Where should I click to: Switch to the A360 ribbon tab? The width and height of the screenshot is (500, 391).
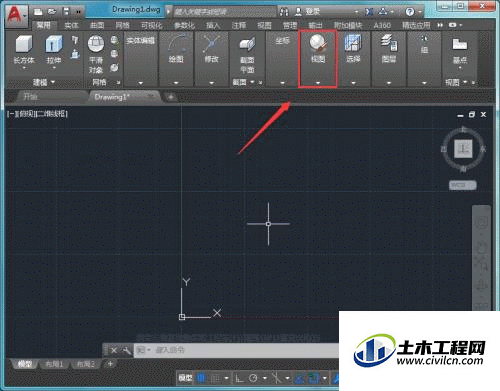(x=382, y=25)
